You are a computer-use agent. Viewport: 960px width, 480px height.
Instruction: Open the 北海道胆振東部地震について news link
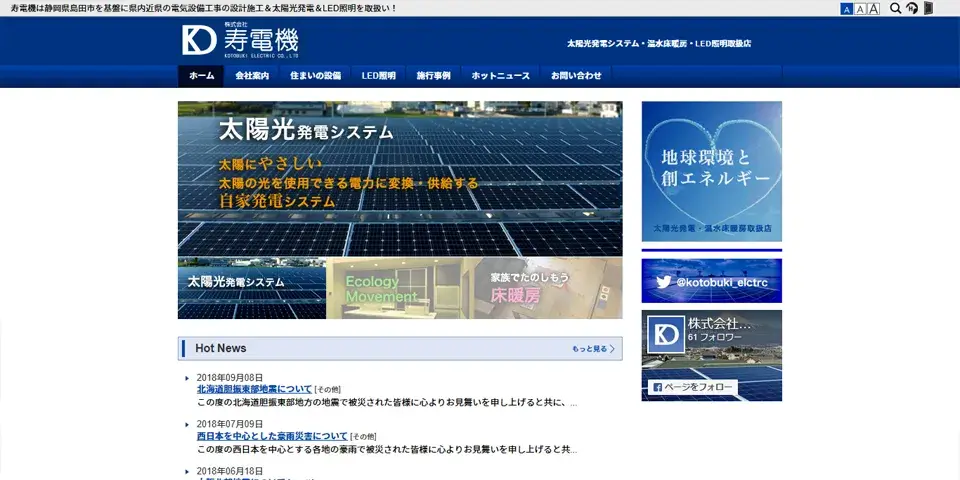click(x=254, y=389)
